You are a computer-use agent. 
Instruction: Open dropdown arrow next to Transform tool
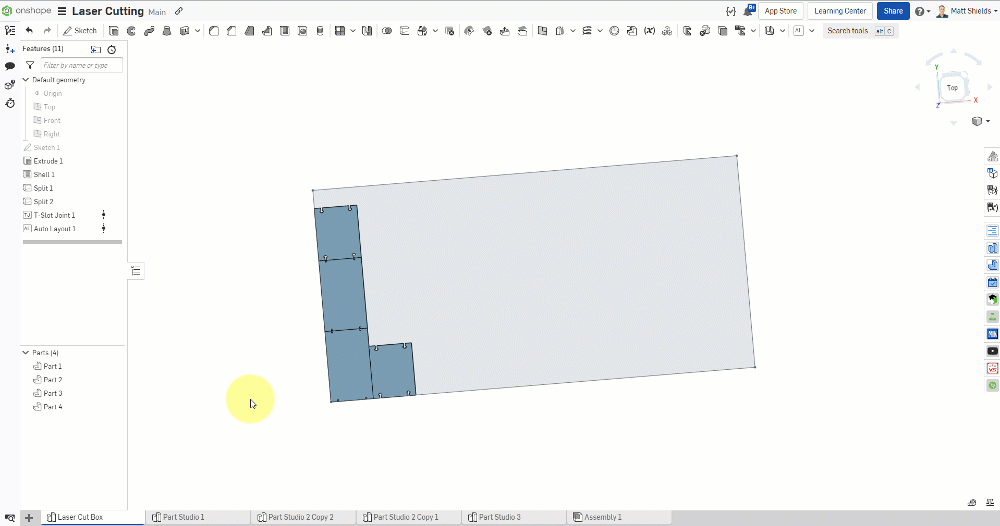pyautogui.click(x=435, y=31)
